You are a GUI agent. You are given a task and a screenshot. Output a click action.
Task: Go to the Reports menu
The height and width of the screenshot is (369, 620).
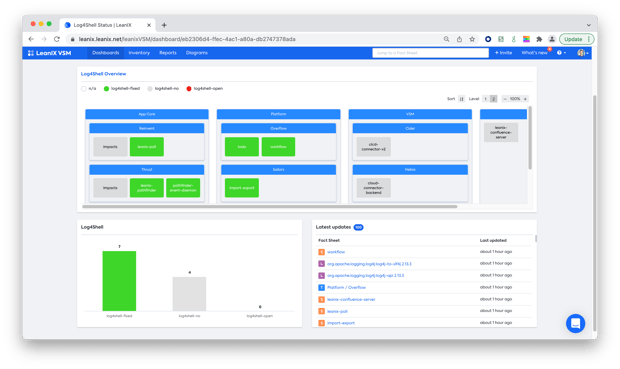168,53
